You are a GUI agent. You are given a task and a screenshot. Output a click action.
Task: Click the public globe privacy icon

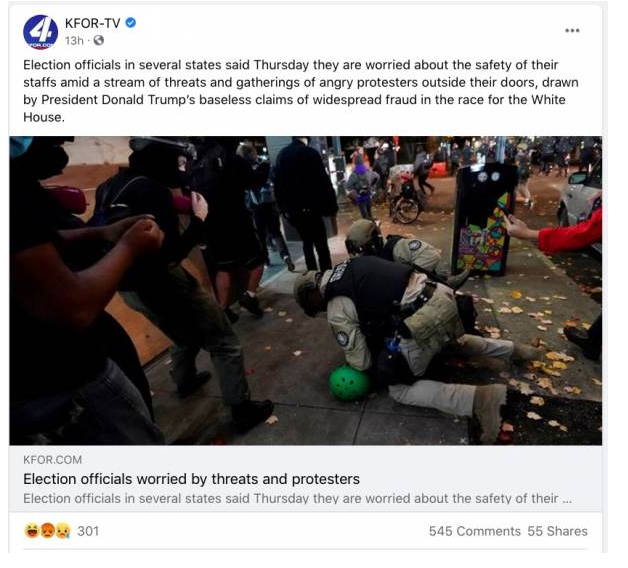[x=99, y=40]
